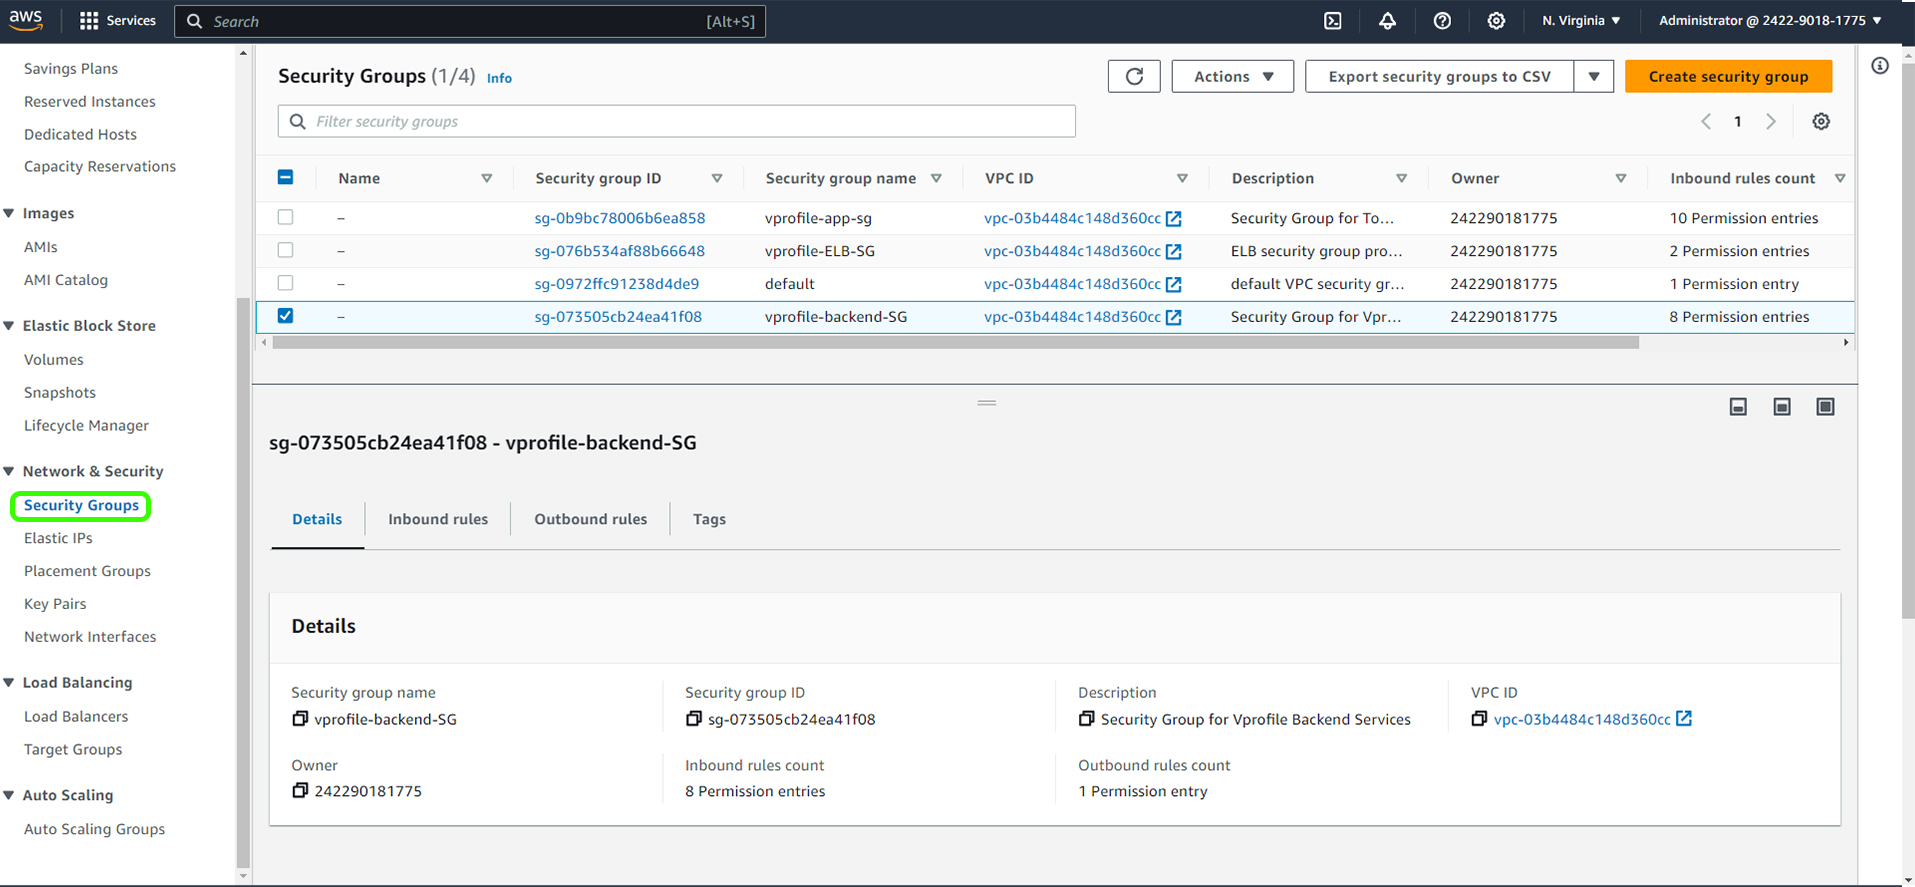1915x887 pixels.
Task: Launch the CloudShell terminal icon
Action: pos(1333,20)
